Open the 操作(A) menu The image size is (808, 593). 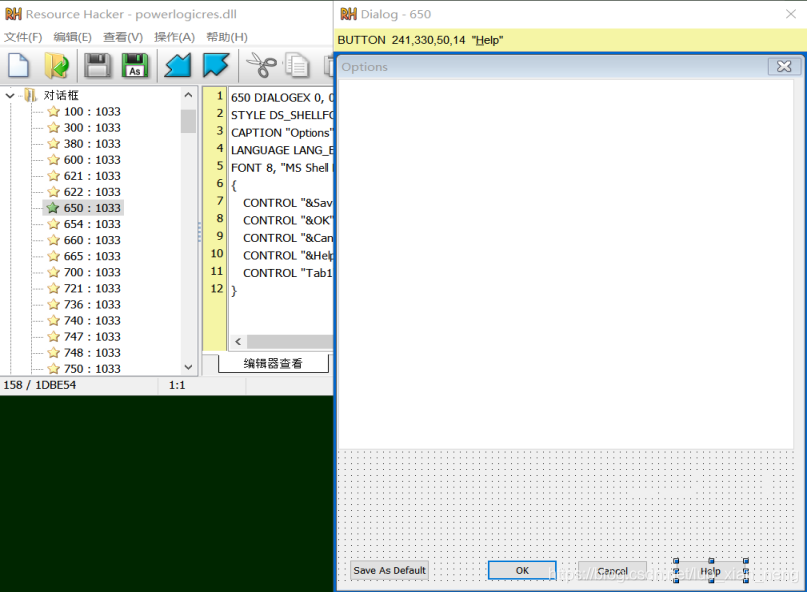click(x=174, y=37)
